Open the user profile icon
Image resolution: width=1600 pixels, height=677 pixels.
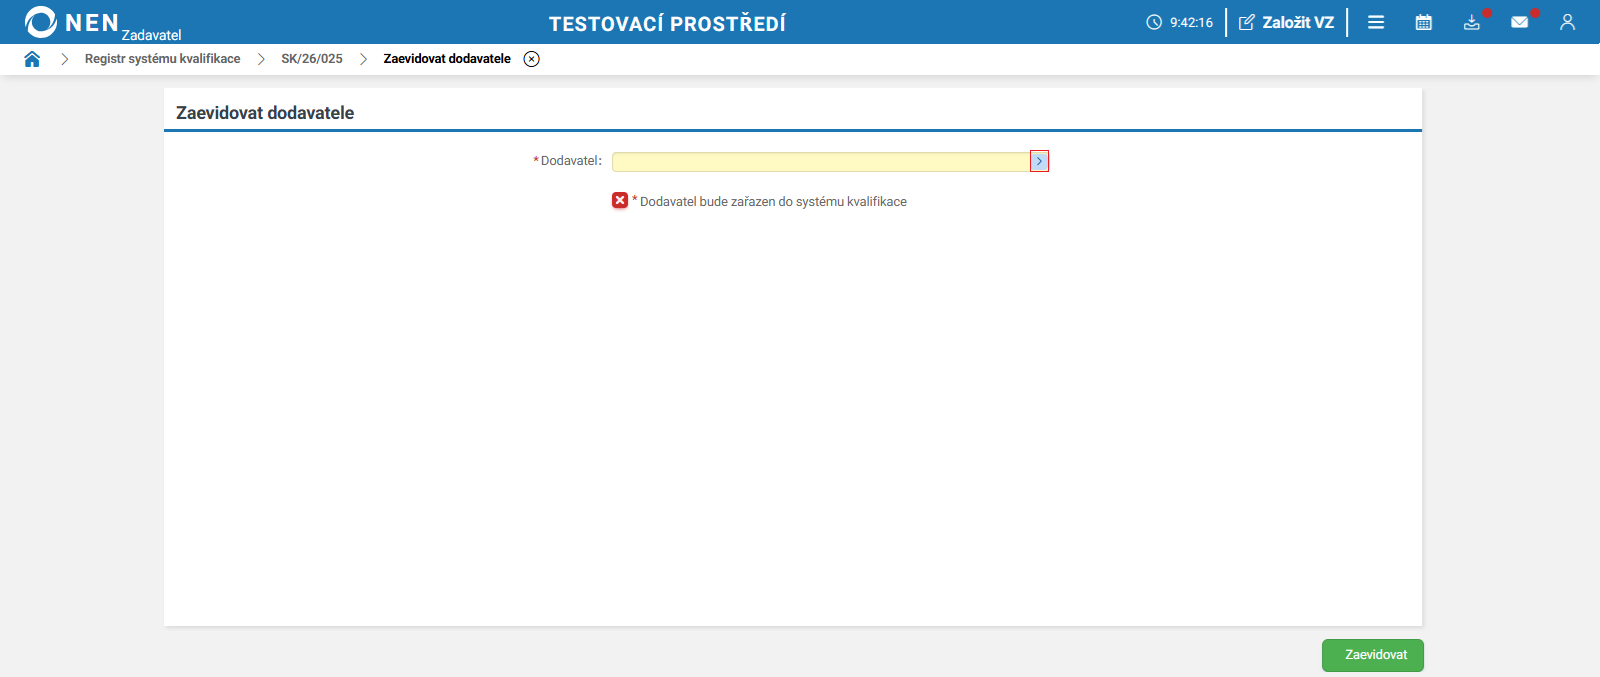1567,22
